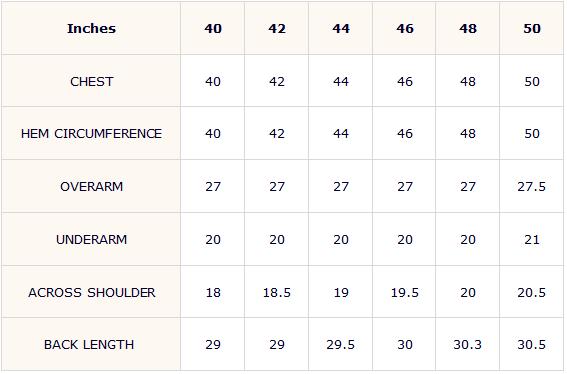Click the BACK LENGTH row label
567x374 pixels.
tap(89, 344)
